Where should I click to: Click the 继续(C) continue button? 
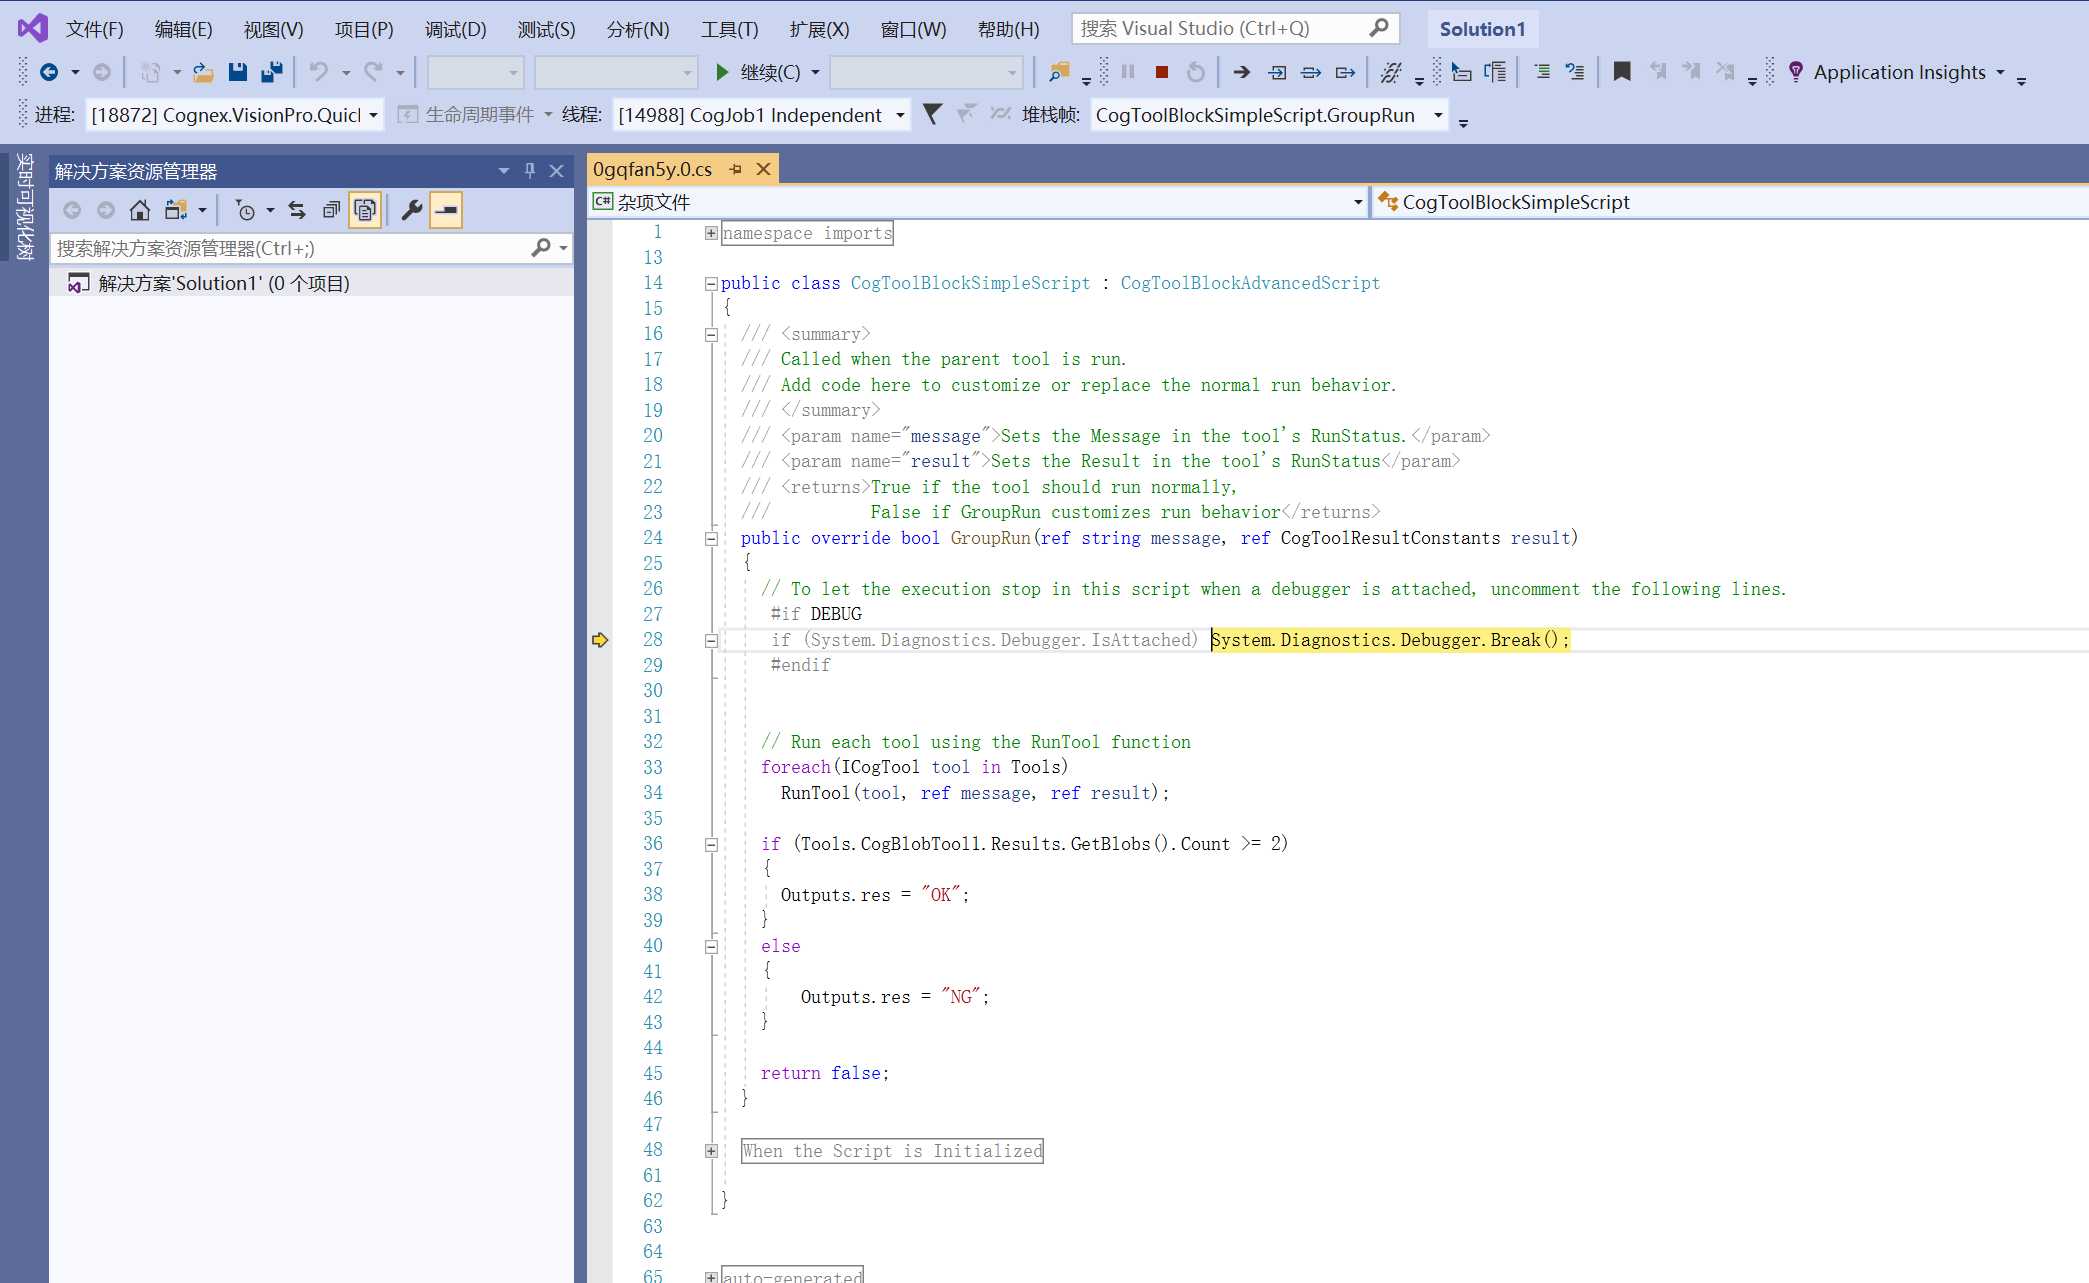[x=758, y=72]
